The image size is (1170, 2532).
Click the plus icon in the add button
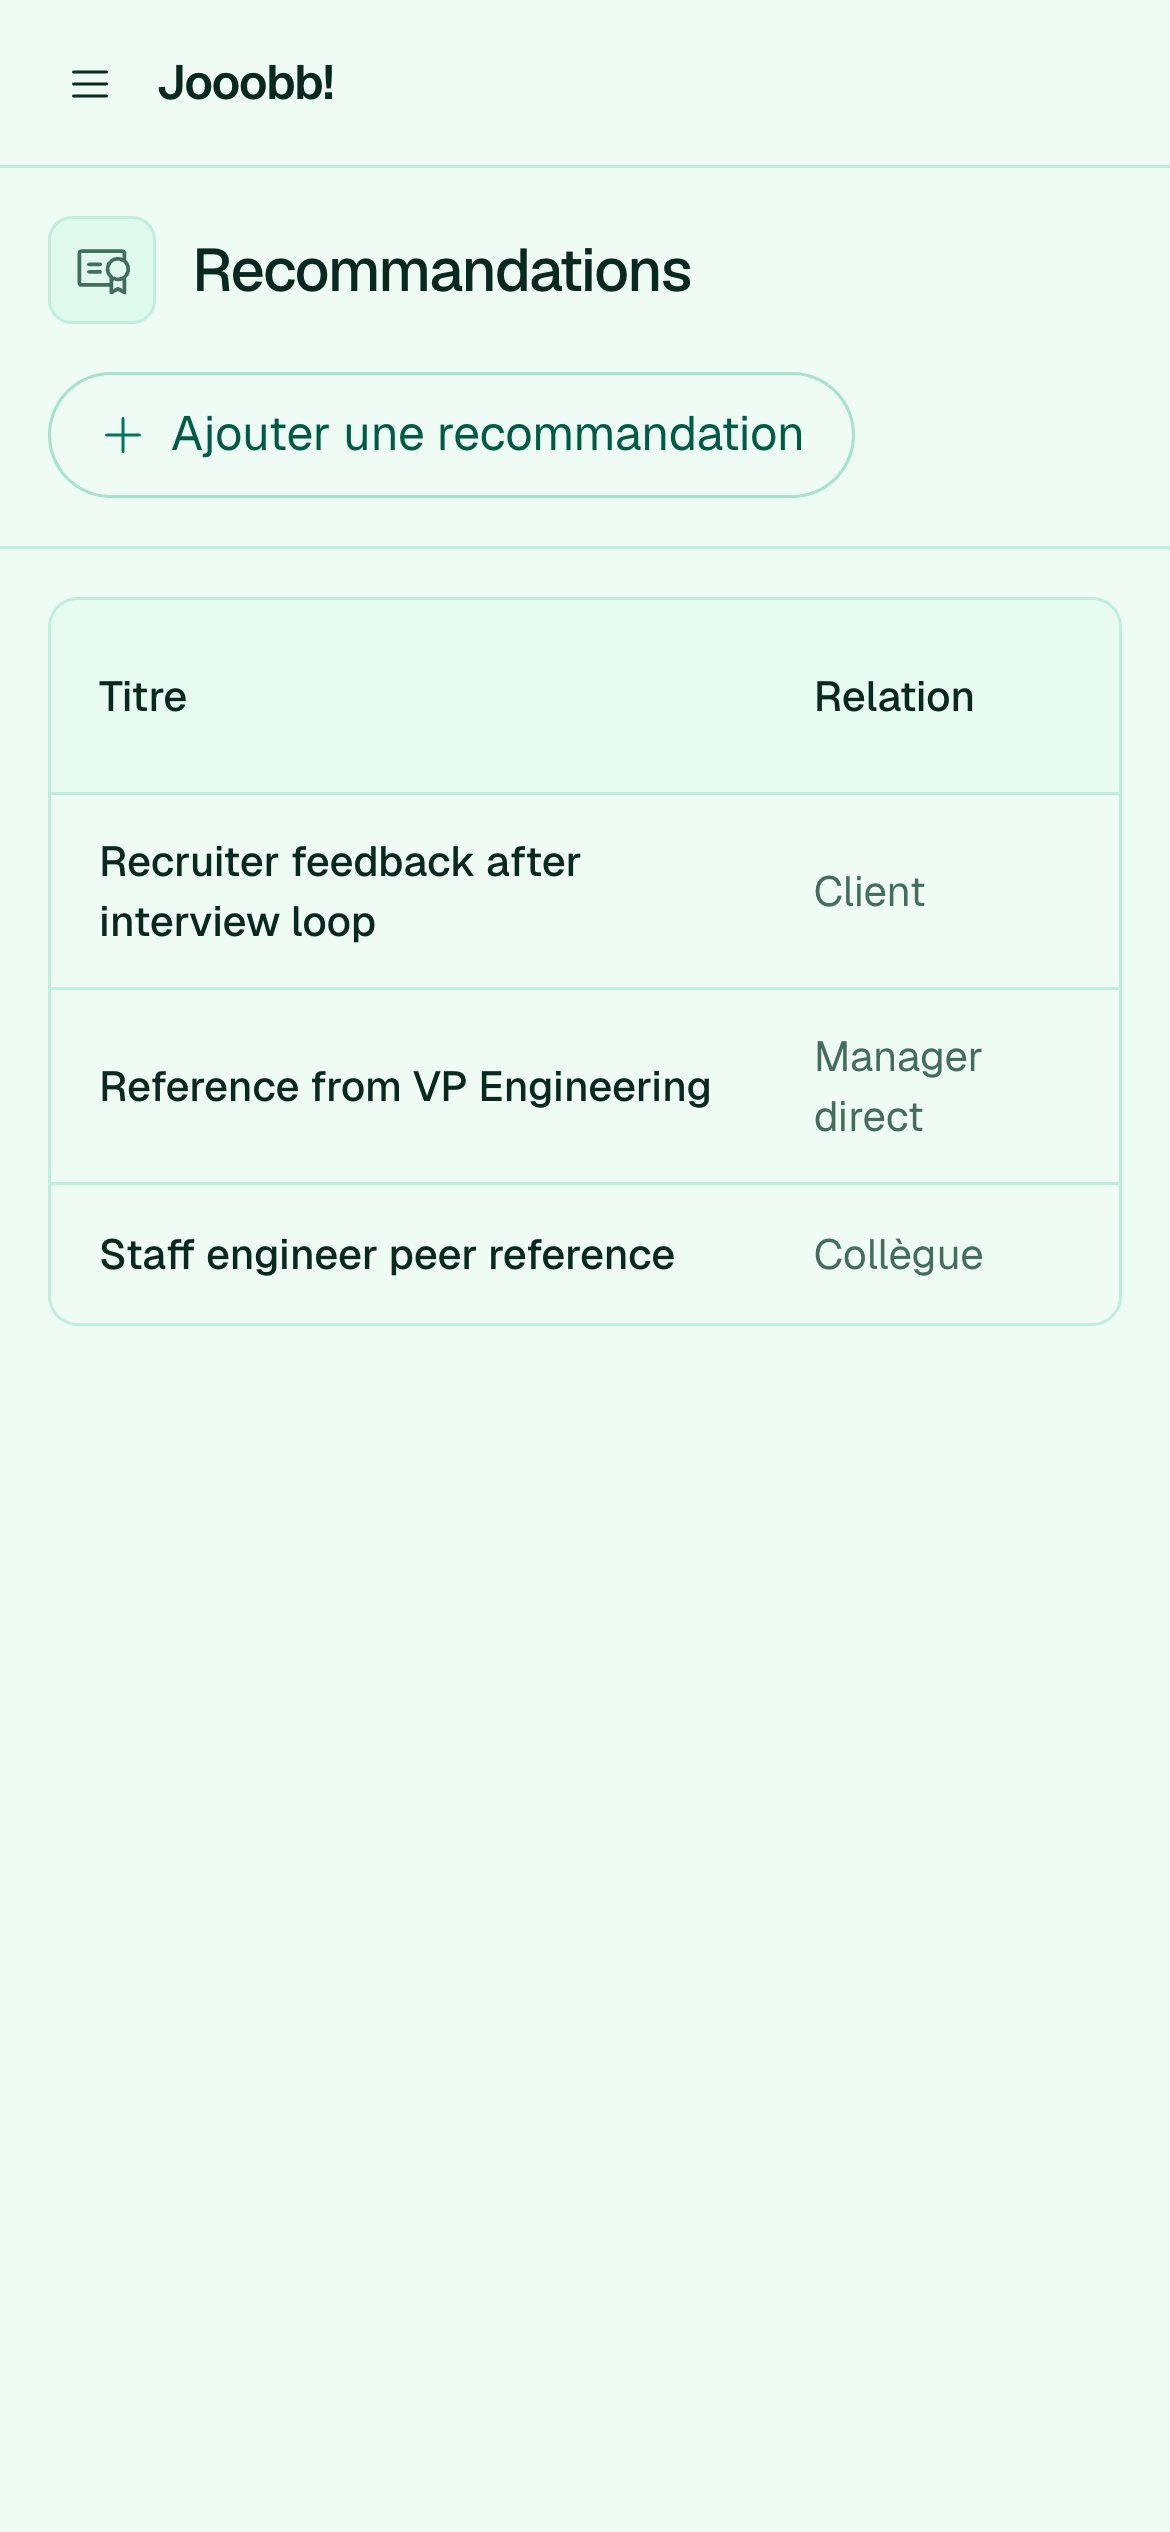(x=123, y=435)
